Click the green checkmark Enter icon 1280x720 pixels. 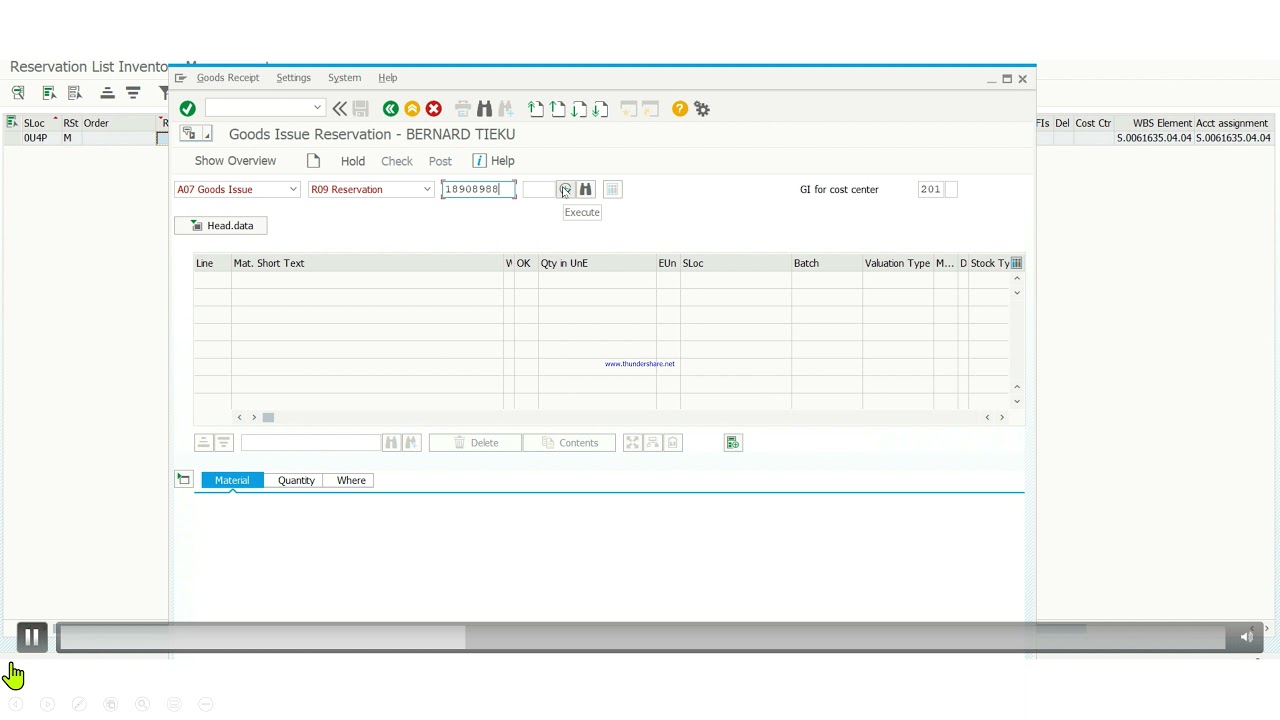coord(187,109)
